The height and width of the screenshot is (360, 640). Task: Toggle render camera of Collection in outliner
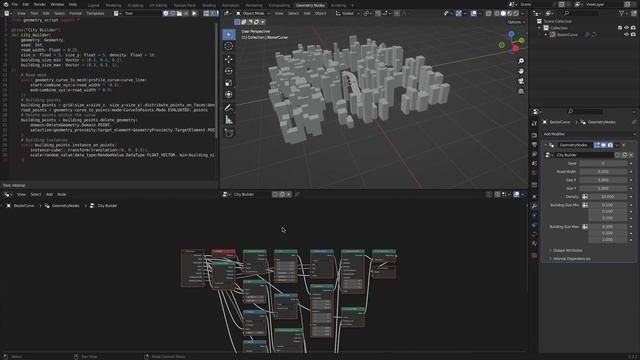point(633,28)
